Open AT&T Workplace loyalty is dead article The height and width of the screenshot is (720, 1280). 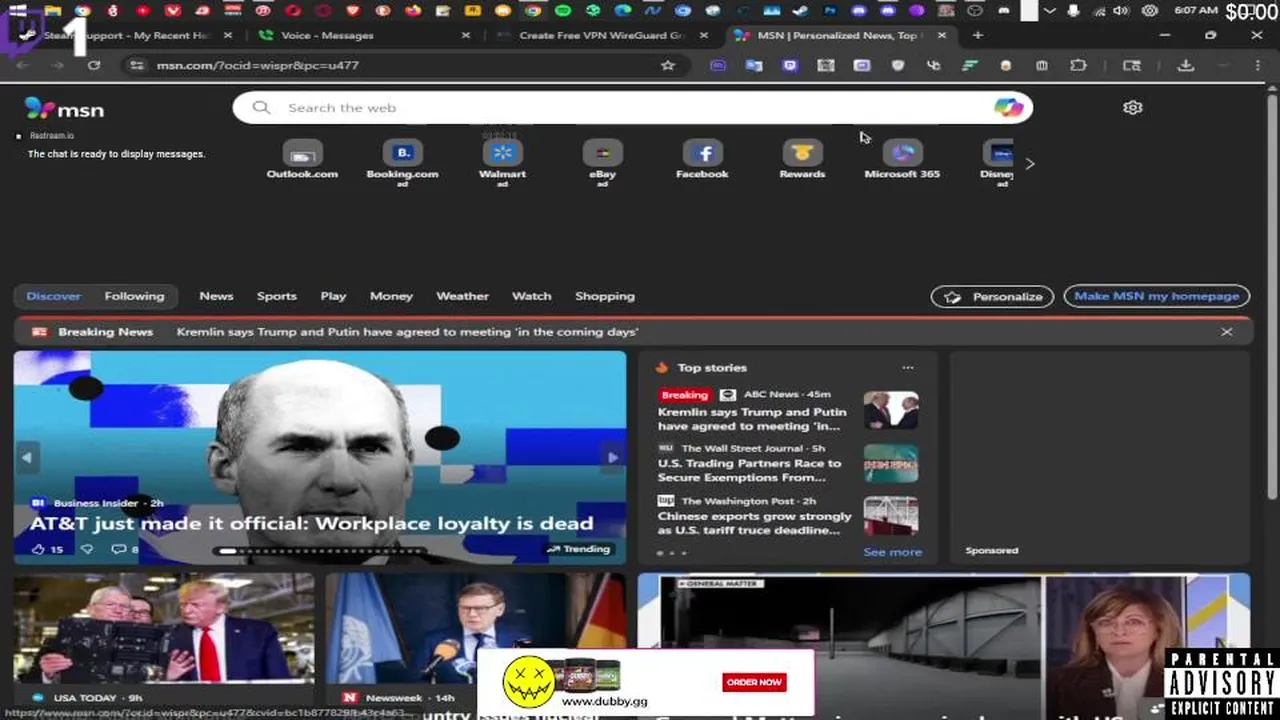click(x=311, y=523)
